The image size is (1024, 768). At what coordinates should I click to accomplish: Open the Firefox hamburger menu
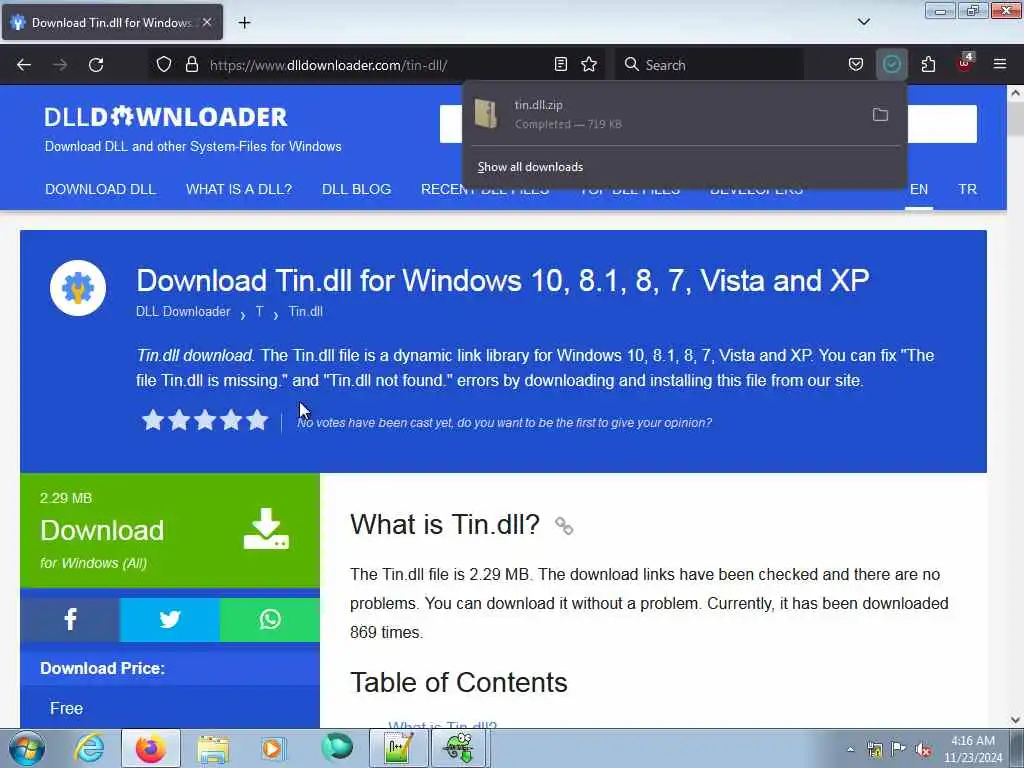[x=1000, y=64]
